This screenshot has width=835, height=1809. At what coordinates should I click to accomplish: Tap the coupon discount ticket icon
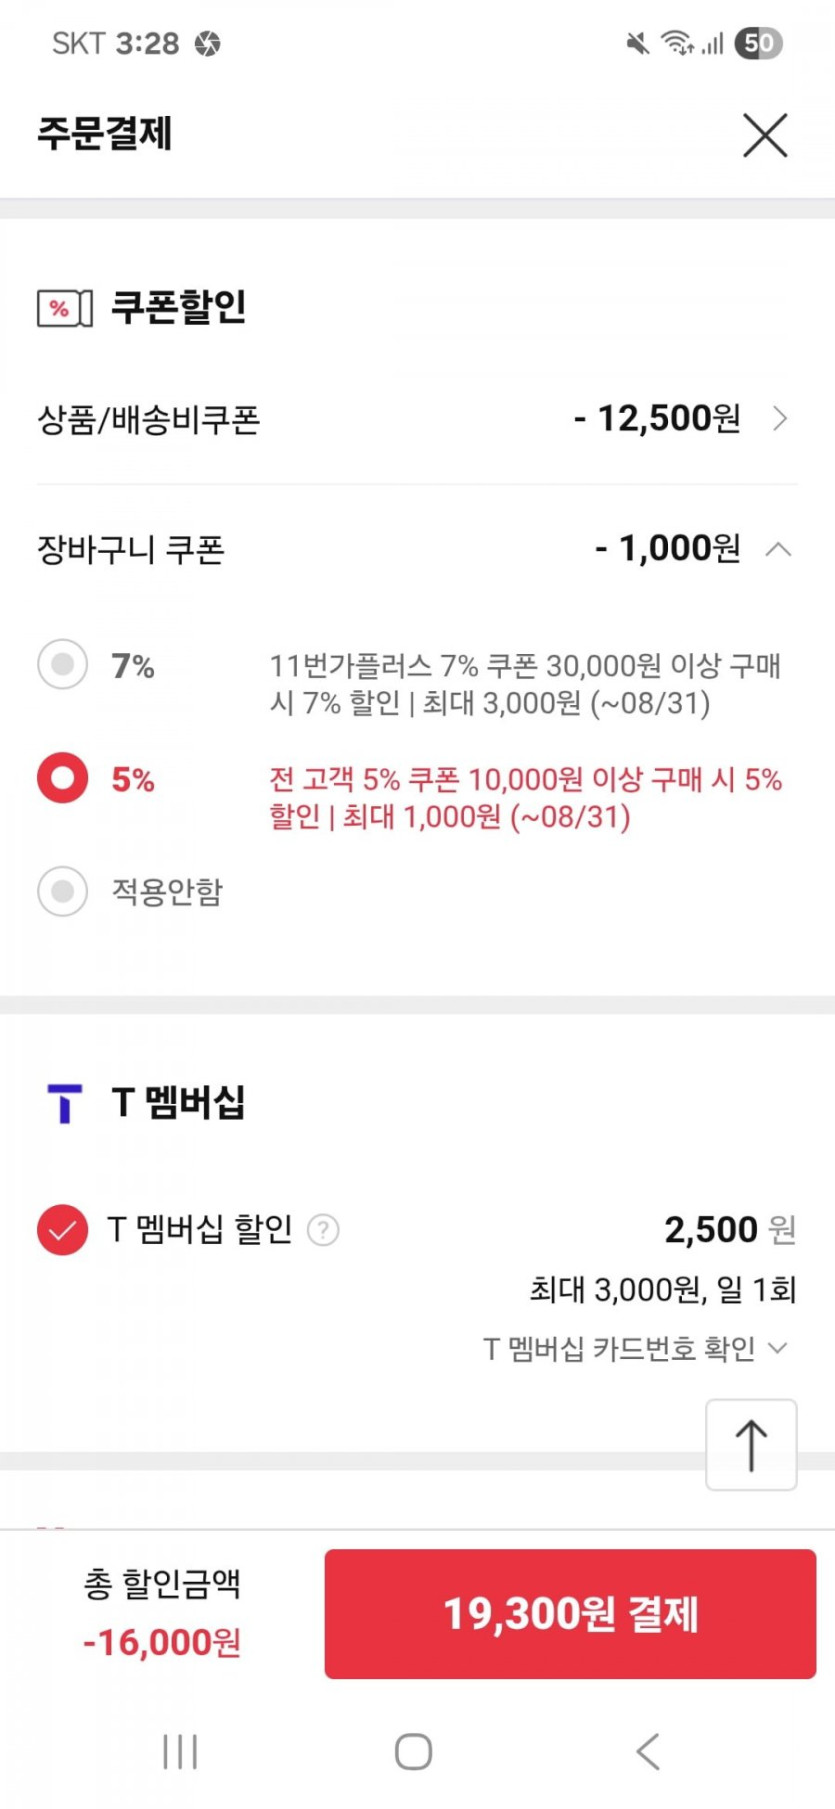[x=64, y=308]
